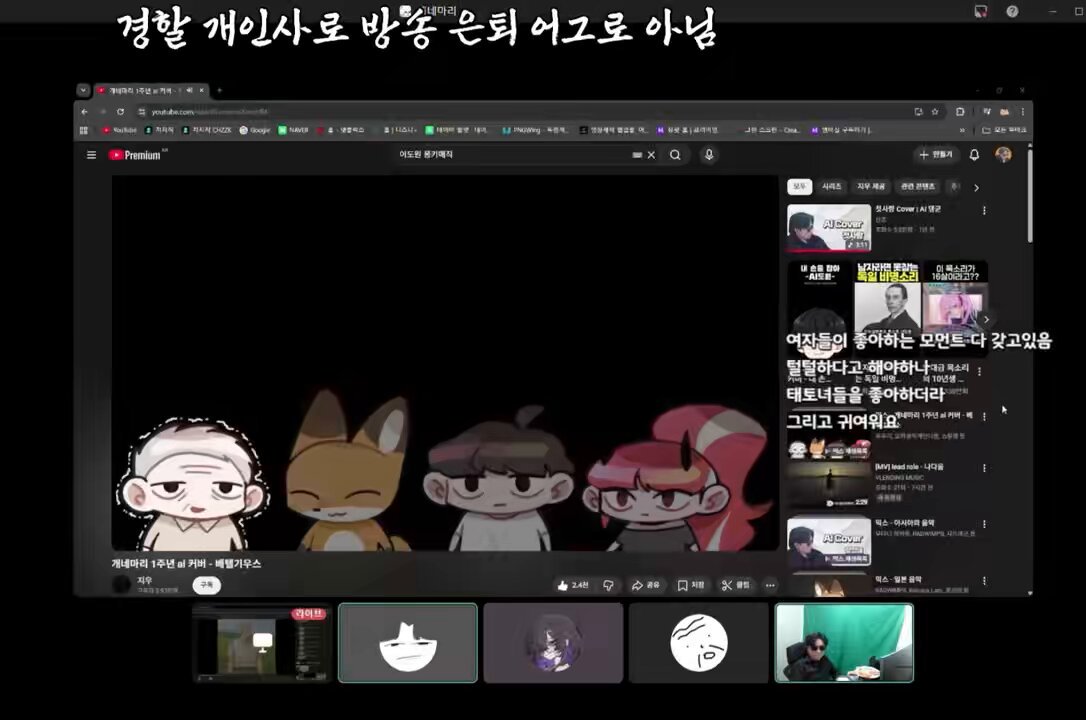Click the video player area
Viewport: 1086px width, 720px height.
point(445,363)
